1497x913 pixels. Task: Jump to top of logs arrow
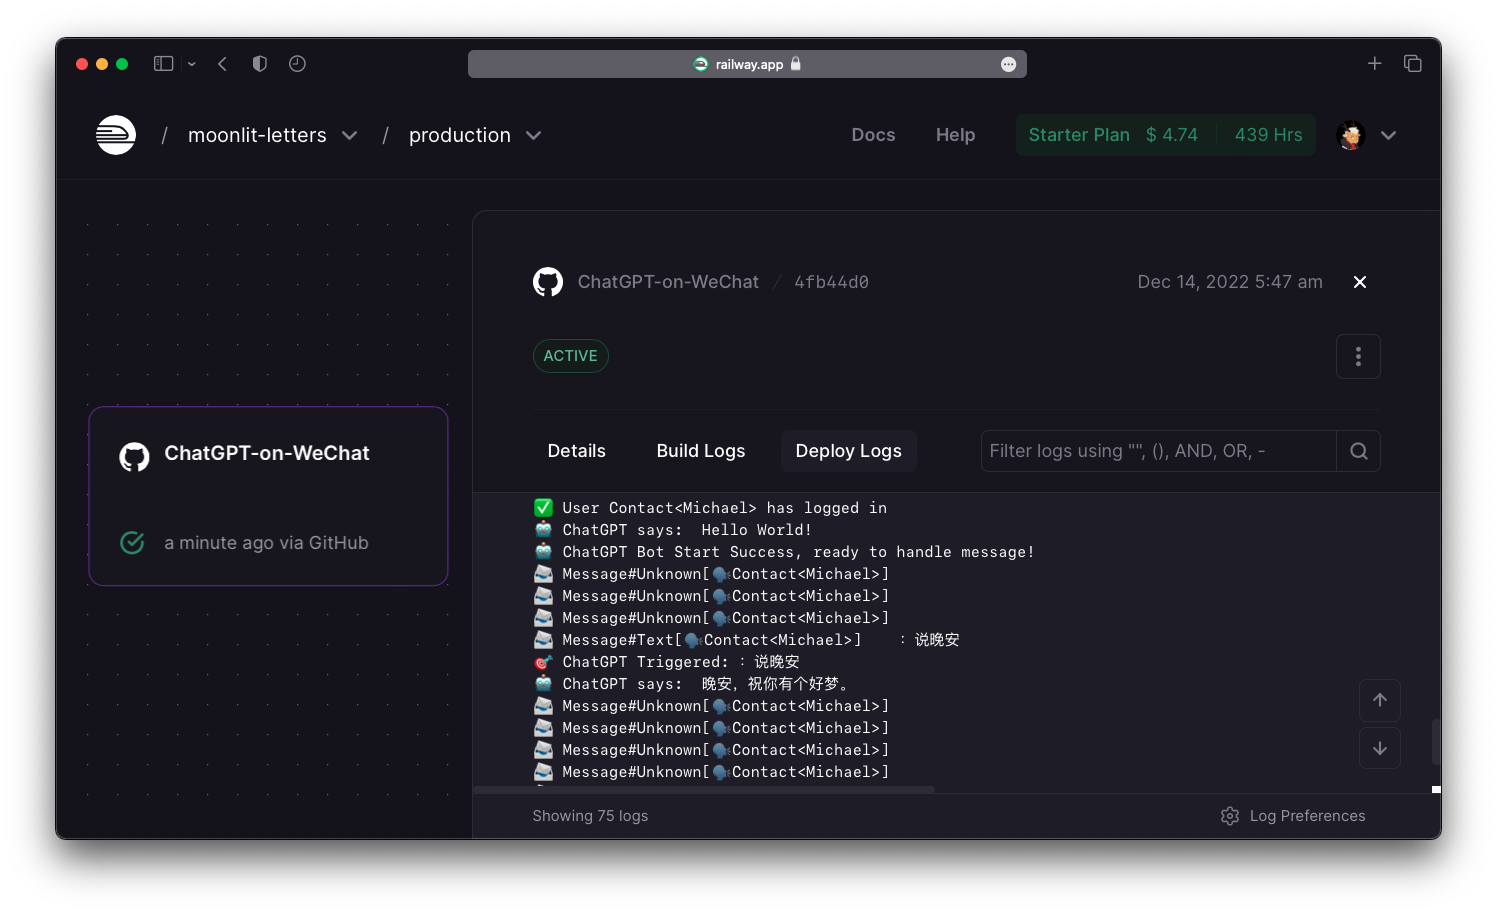click(x=1380, y=700)
